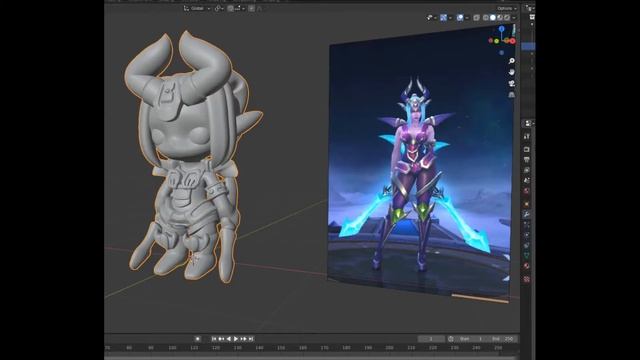Switch perspective/orthographic with grid icon

tap(511, 95)
